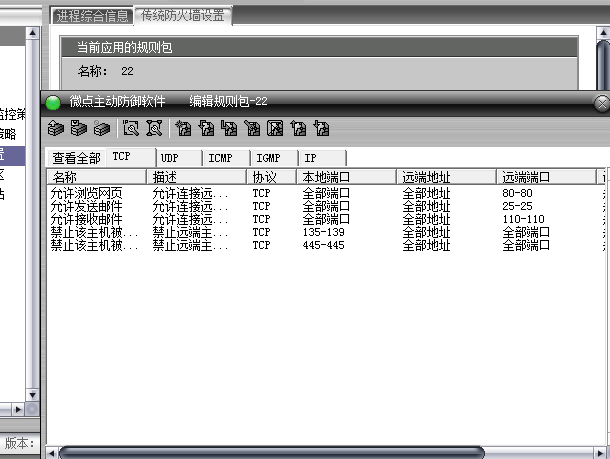This screenshot has width=610, height=459.
Task: Move rule up using the up-arrow icon
Action: (298, 128)
